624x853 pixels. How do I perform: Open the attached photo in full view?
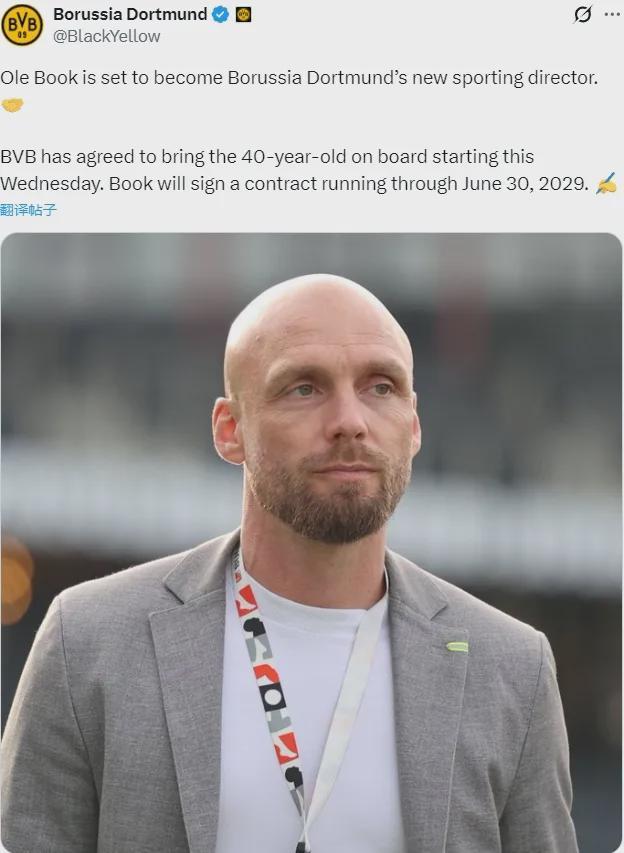coord(311,543)
